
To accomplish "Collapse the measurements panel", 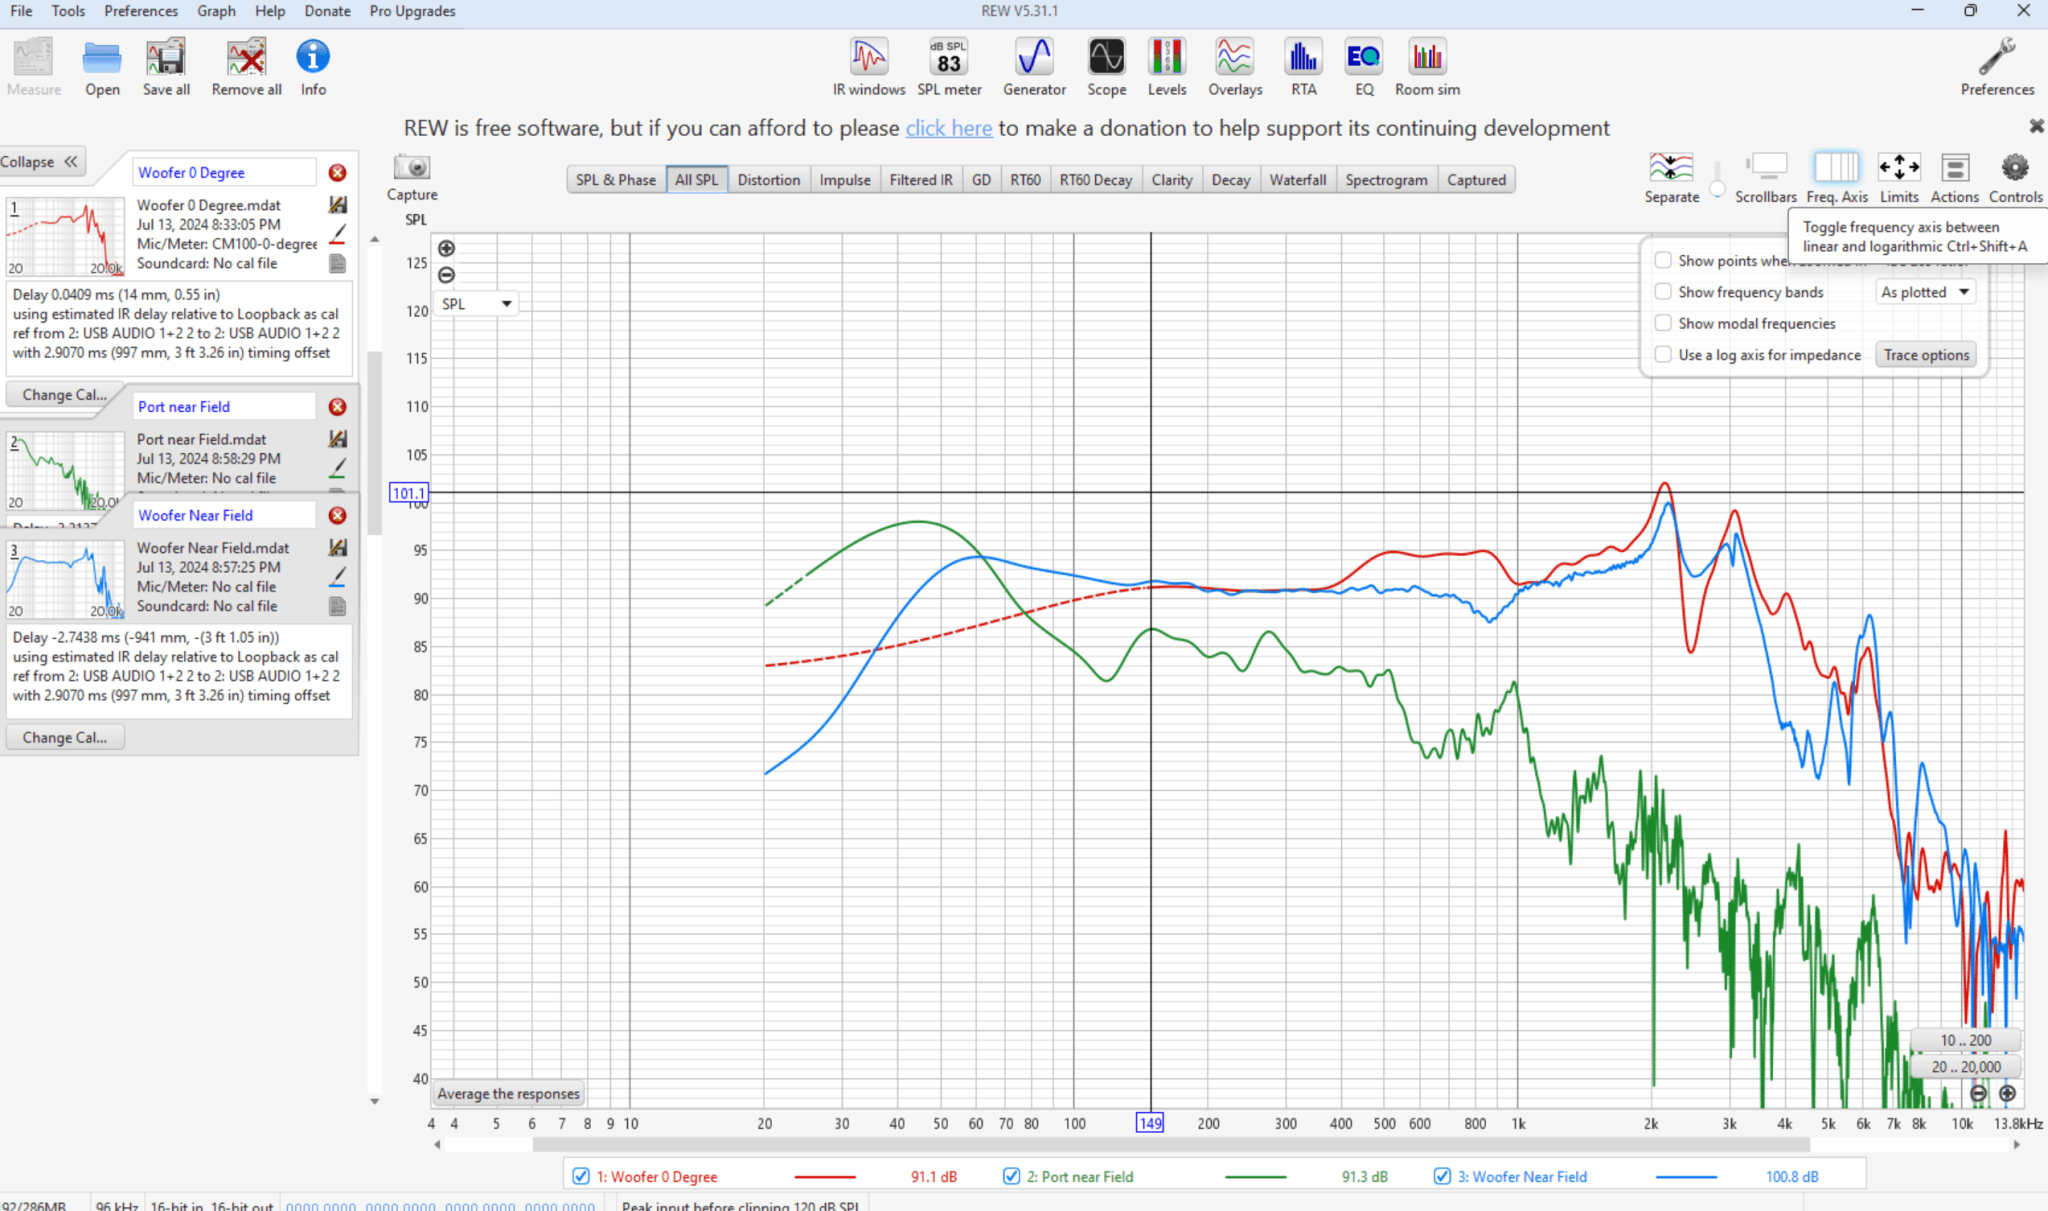I will click(41, 161).
